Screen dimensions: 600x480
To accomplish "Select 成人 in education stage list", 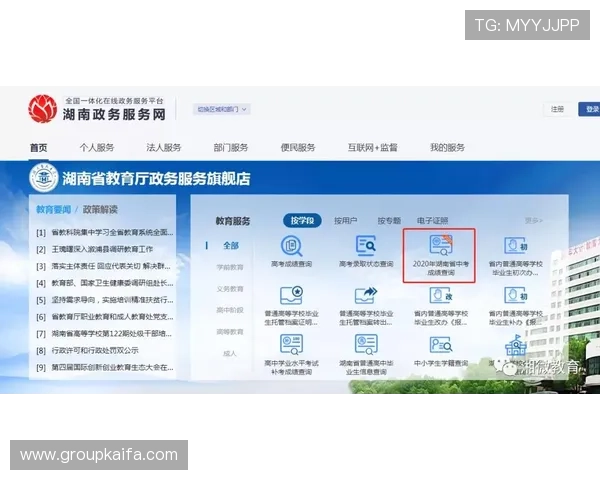I will [x=230, y=354].
